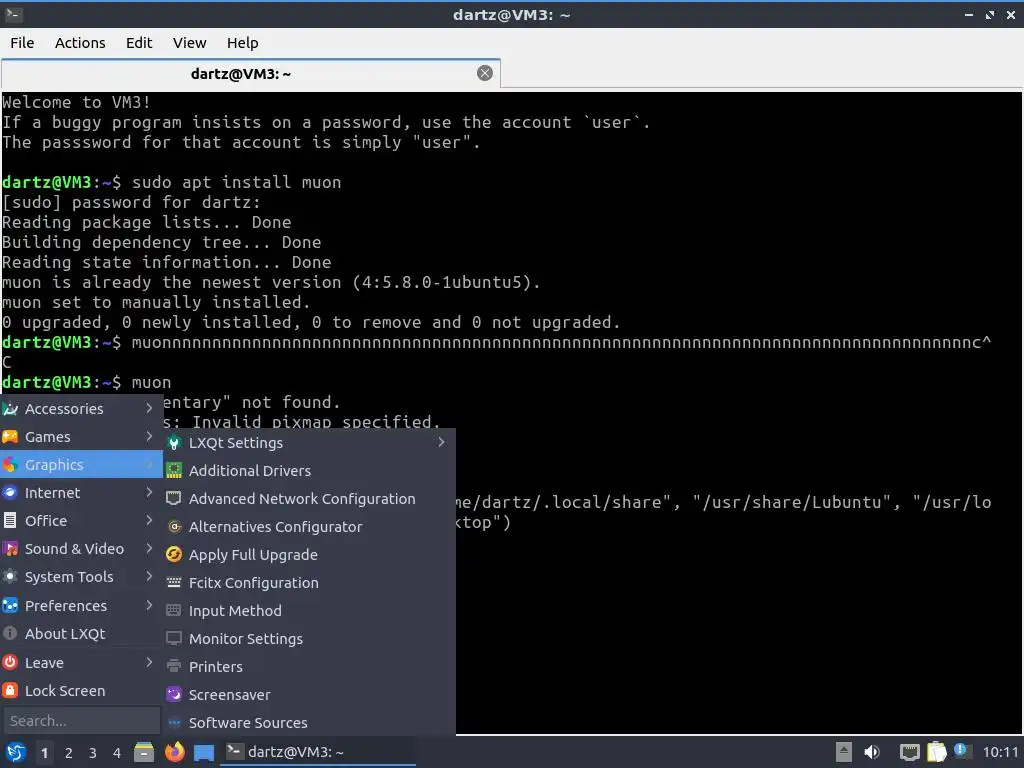Expand the Sound & Video submenu arrow

click(x=149, y=549)
